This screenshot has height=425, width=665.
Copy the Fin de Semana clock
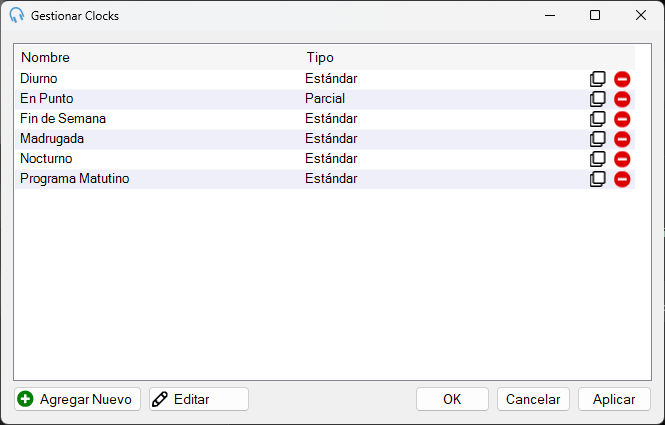(x=598, y=119)
